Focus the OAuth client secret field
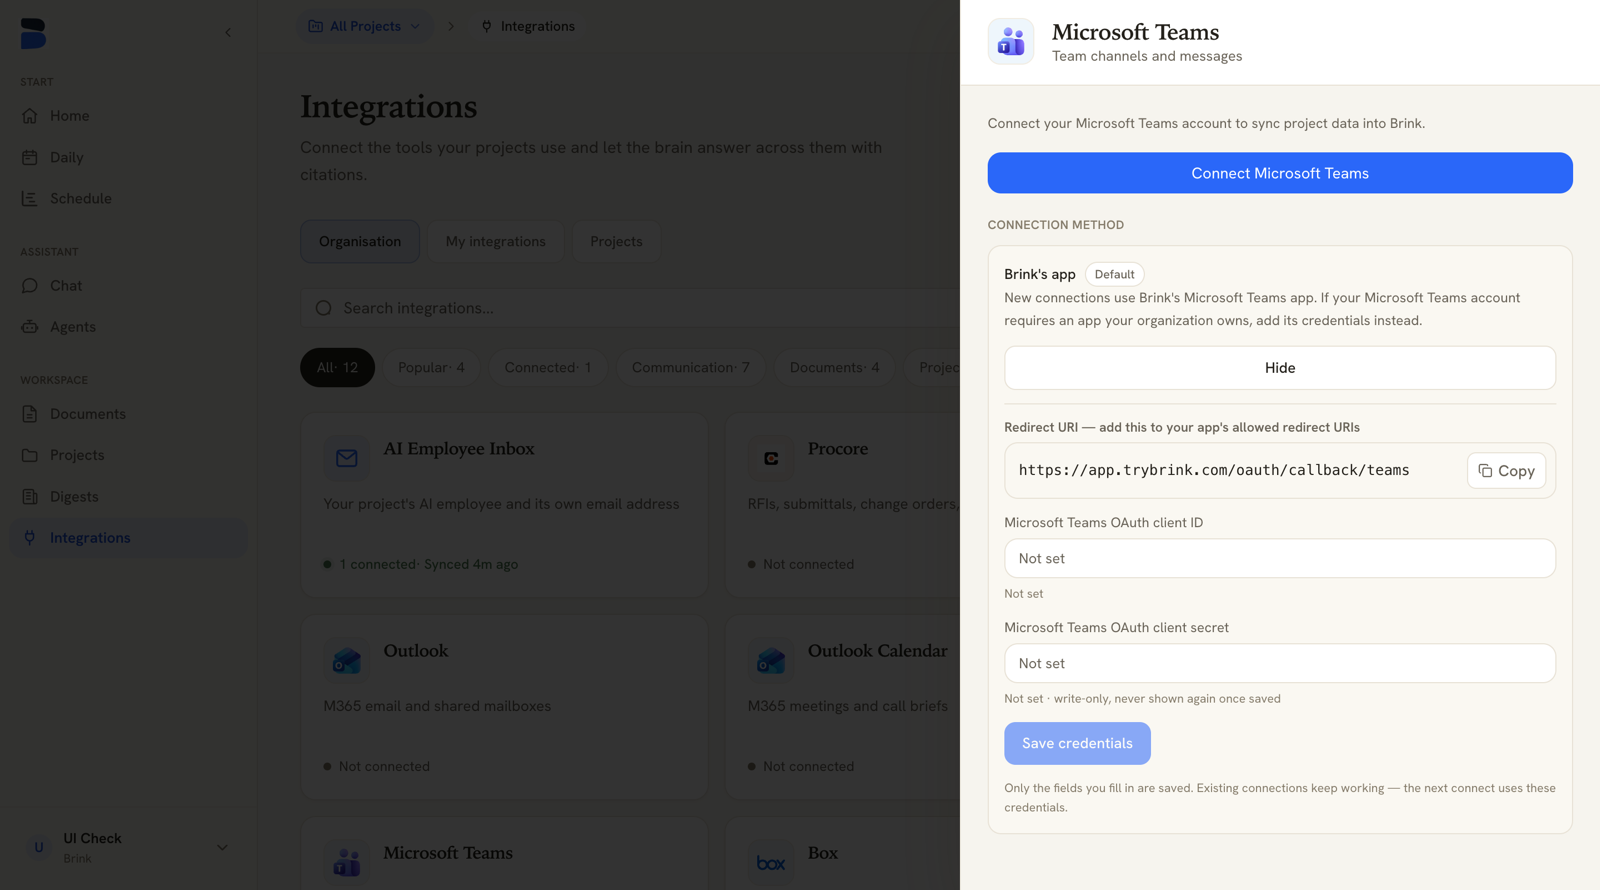Viewport: 1600px width, 890px height. click(1280, 663)
